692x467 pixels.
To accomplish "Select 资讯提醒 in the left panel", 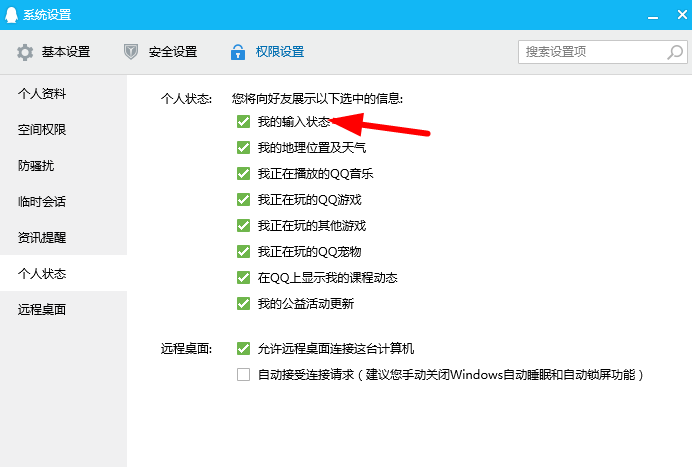I will 42,237.
